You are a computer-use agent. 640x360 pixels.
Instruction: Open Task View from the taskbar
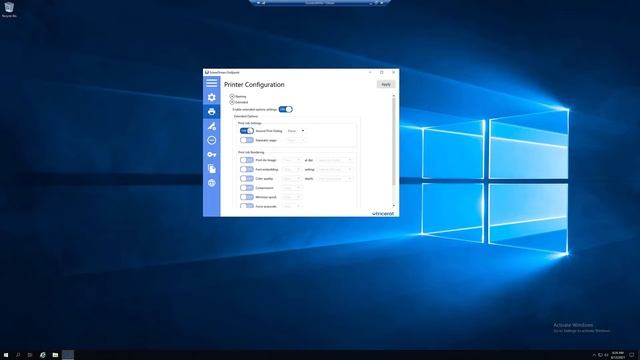30,355
